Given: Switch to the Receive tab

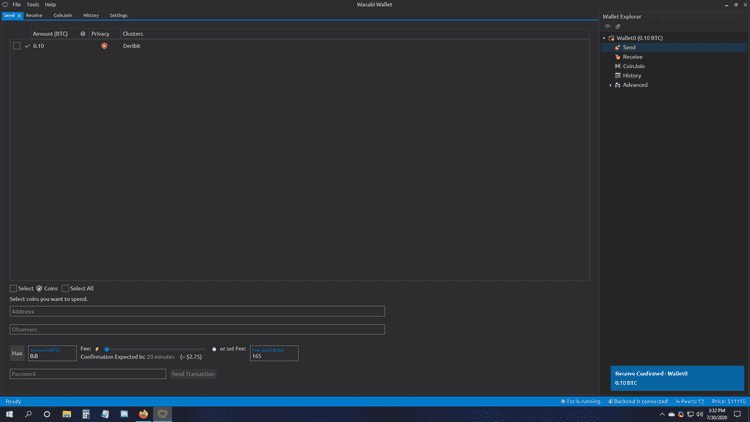Looking at the screenshot, I should pos(34,15).
